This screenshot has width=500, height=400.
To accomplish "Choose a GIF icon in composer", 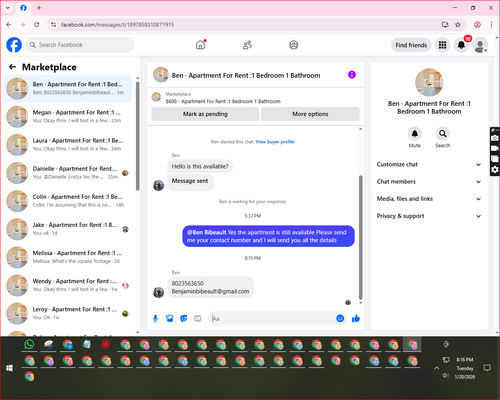I will 198,318.
